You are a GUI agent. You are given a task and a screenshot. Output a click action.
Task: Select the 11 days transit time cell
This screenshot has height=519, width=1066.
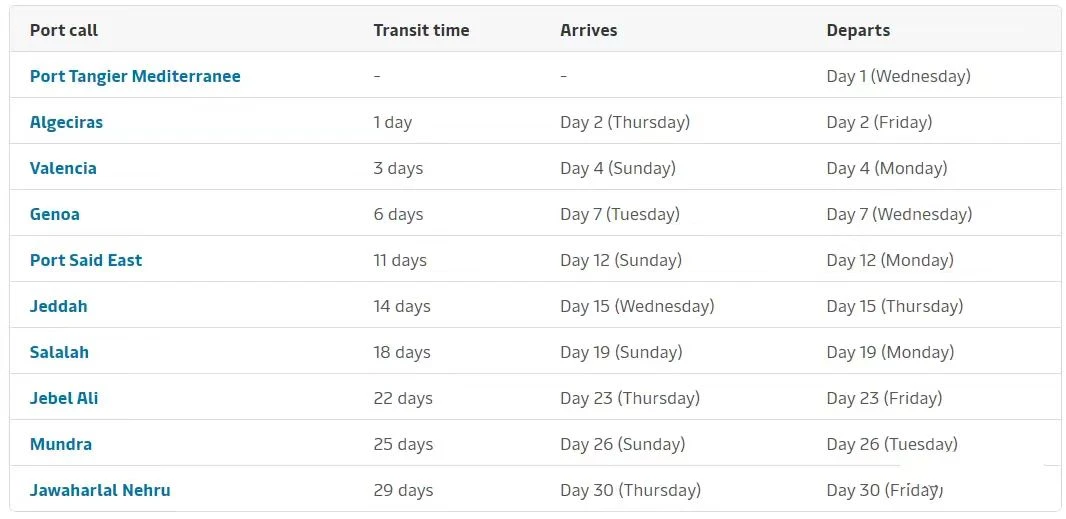(x=400, y=260)
